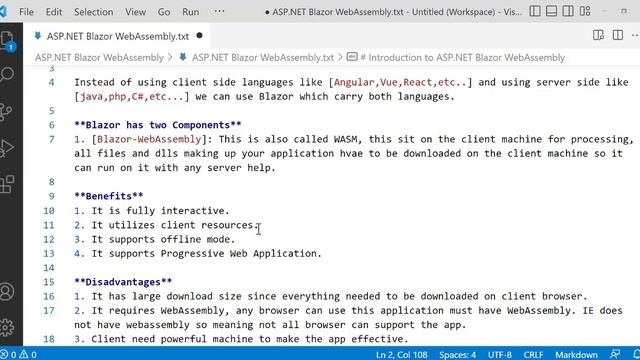This screenshot has height=360, width=640.
Task: Open the Run and Debug view
Action: pos(7,148)
